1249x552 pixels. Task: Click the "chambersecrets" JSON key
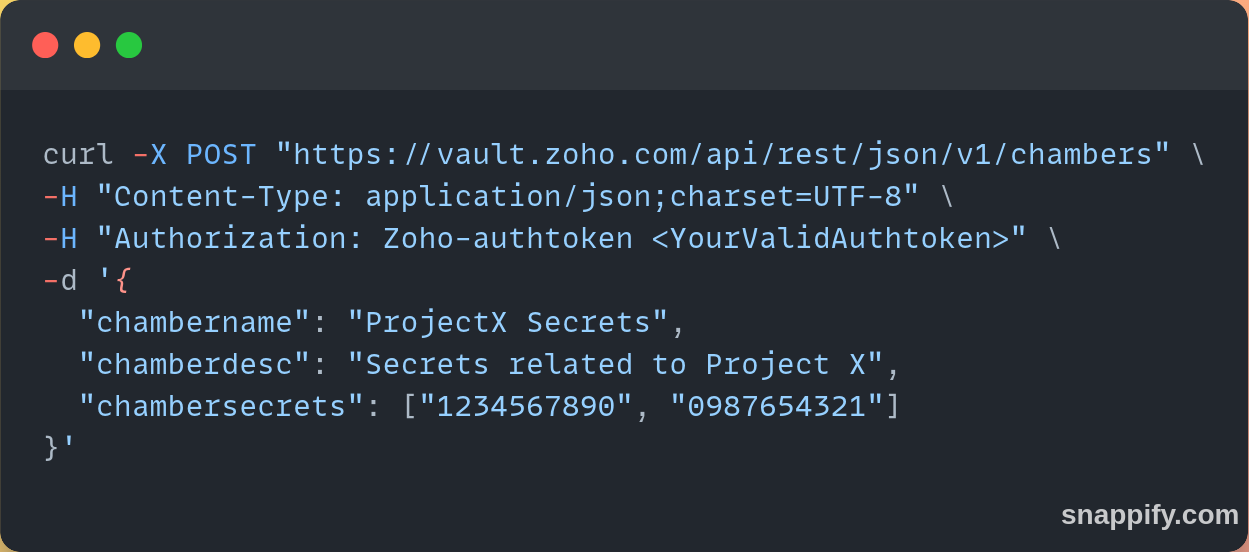click(x=221, y=407)
